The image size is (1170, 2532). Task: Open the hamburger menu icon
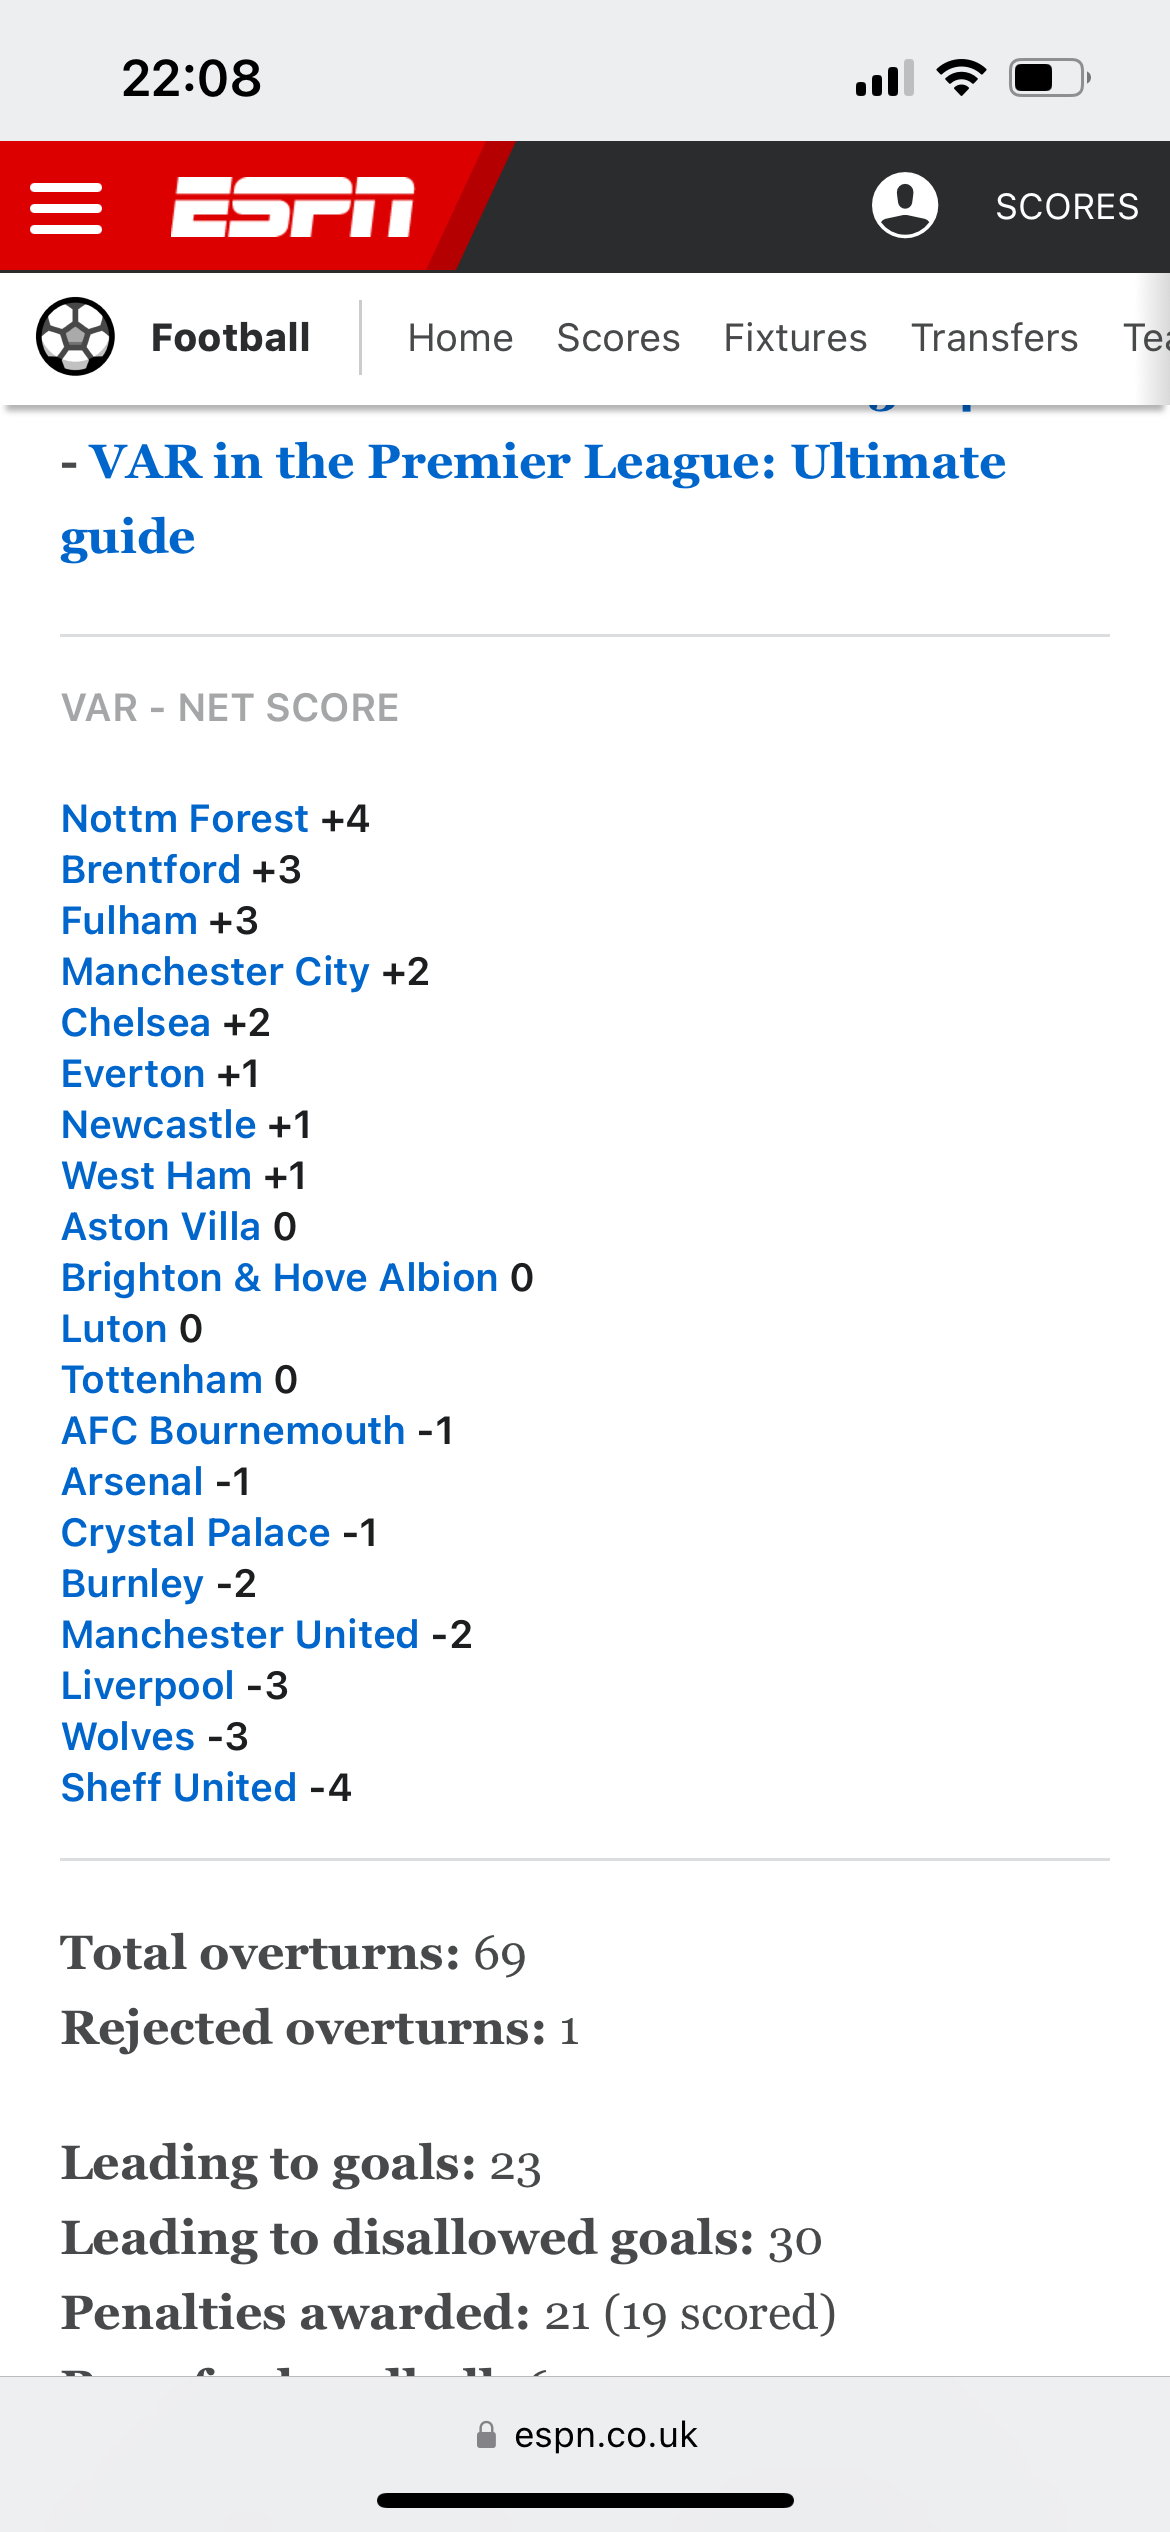[66, 208]
